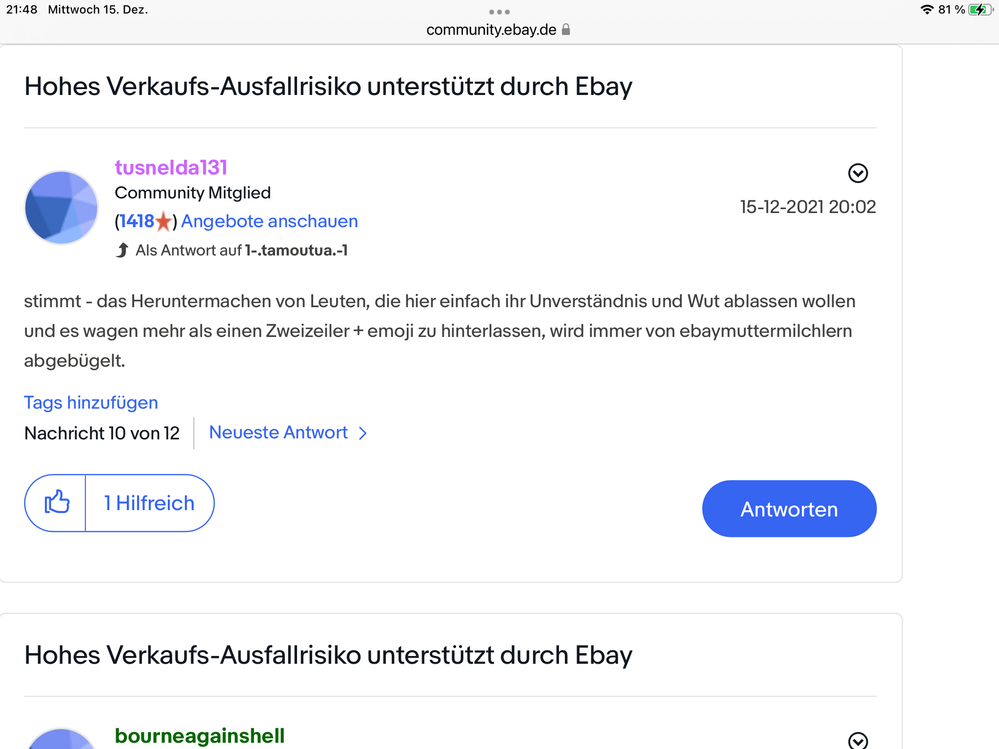Open Angebote anschauen link
Viewport: 999px width, 749px height.
(x=269, y=221)
